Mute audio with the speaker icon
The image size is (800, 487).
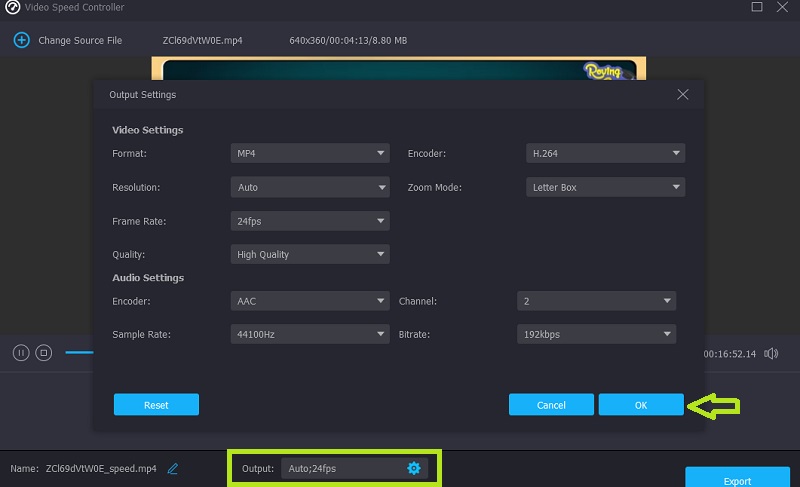[x=771, y=353]
